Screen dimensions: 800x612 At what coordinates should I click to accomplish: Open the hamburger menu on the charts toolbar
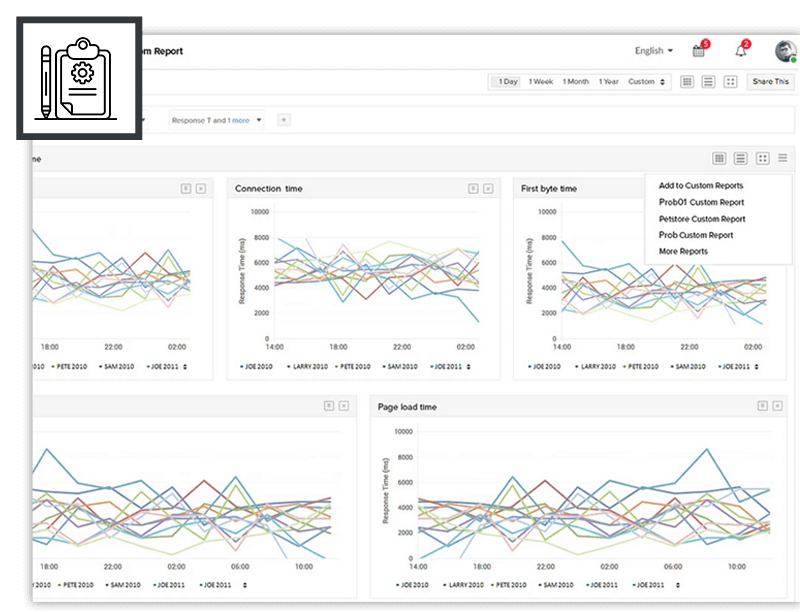click(785, 158)
